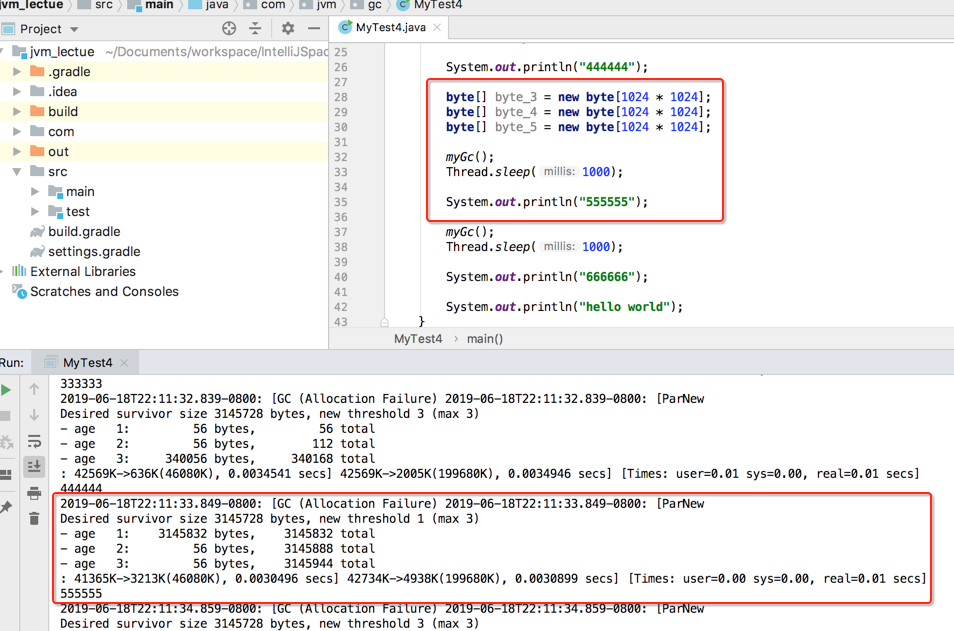This screenshot has height=631, width=954.
Task: Pin the run tab
Action: pyautogui.click(x=5, y=507)
